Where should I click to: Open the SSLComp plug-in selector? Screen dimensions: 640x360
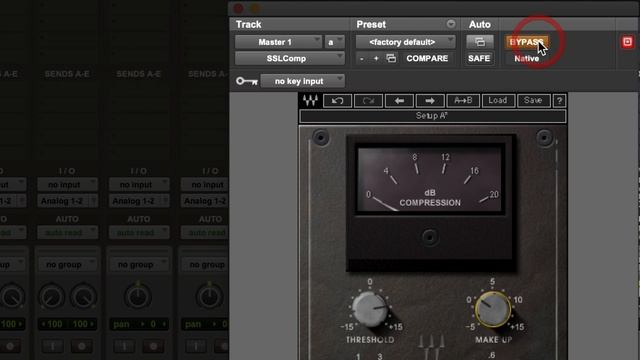(x=290, y=58)
